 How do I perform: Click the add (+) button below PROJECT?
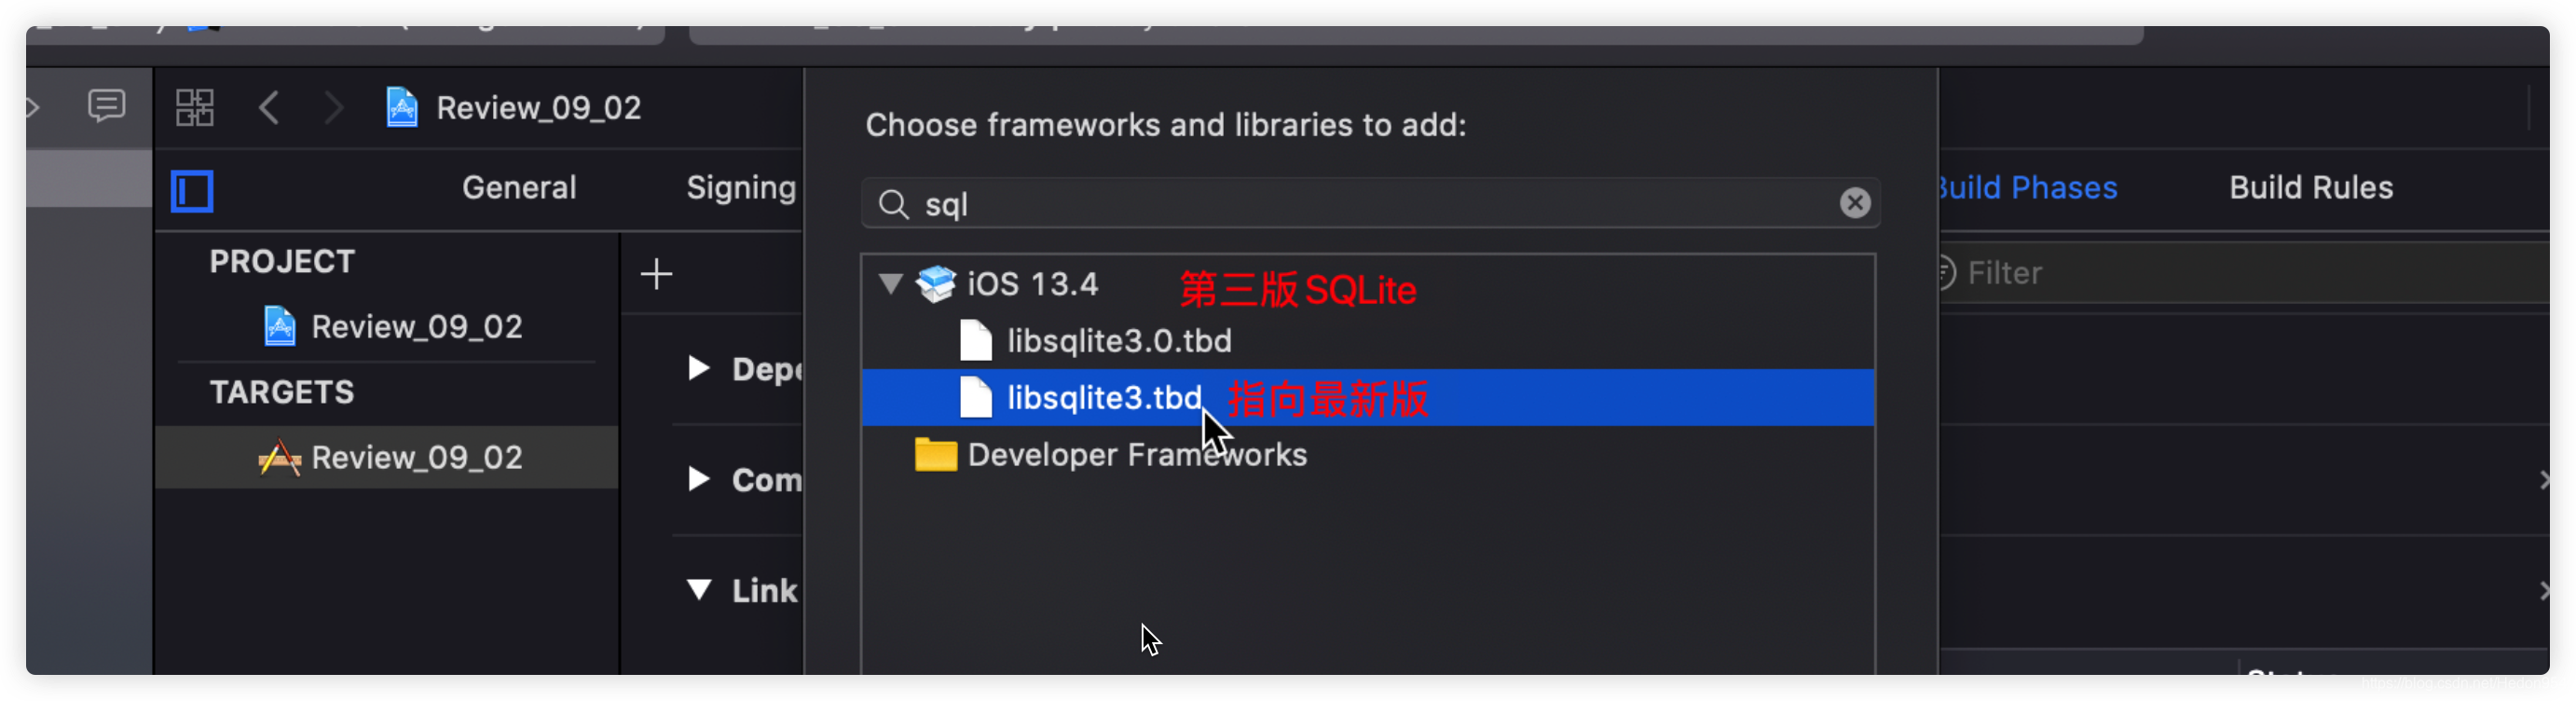(x=656, y=273)
